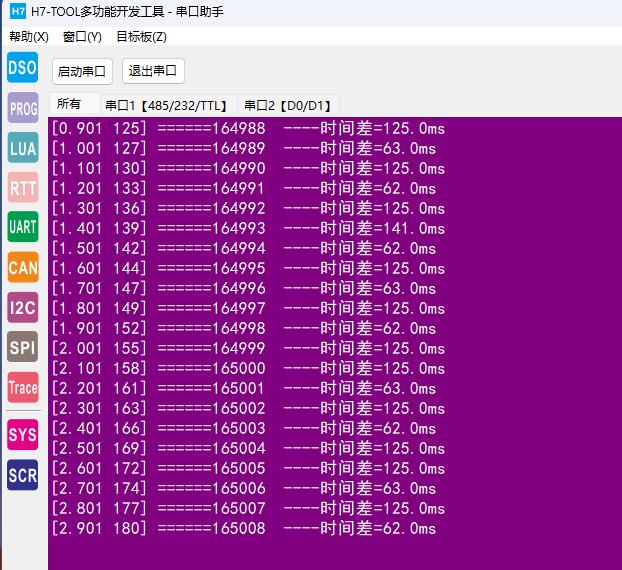Click the window title H7-TOOL多功能开发工具
Viewport: 622px width, 570px height.
[x=98, y=12]
